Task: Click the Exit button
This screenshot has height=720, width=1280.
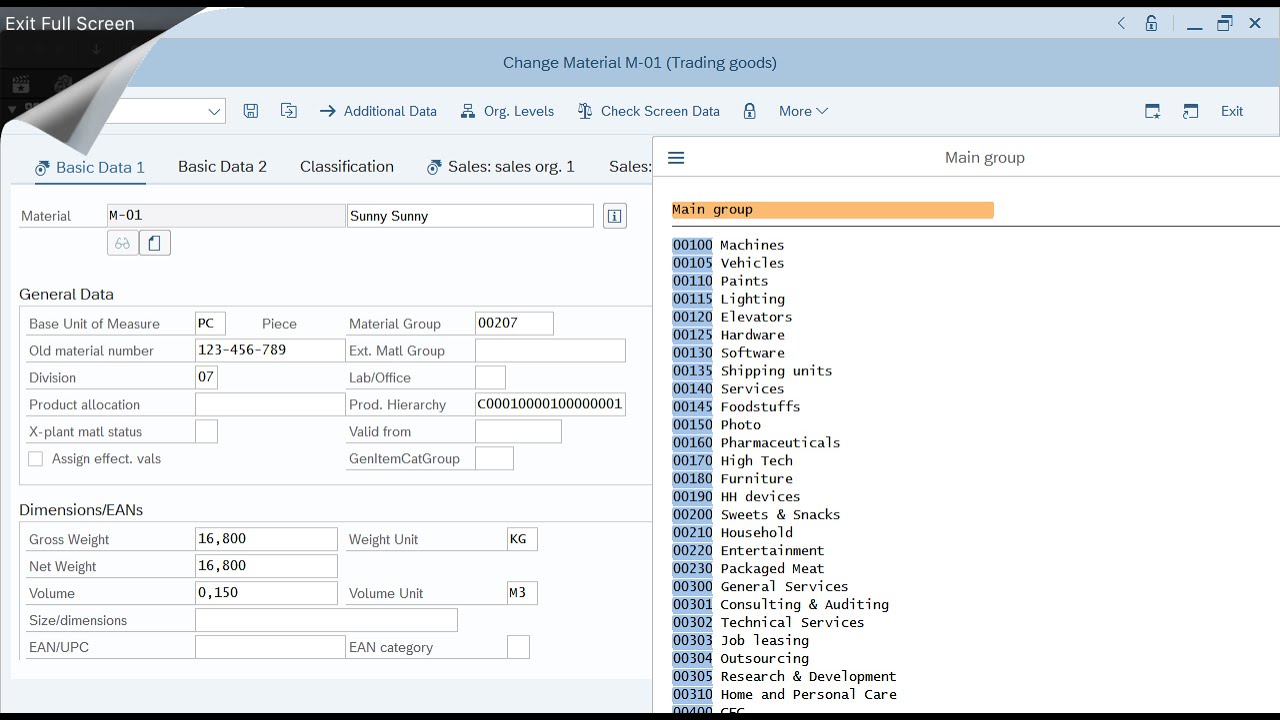Action: pos(1232,111)
